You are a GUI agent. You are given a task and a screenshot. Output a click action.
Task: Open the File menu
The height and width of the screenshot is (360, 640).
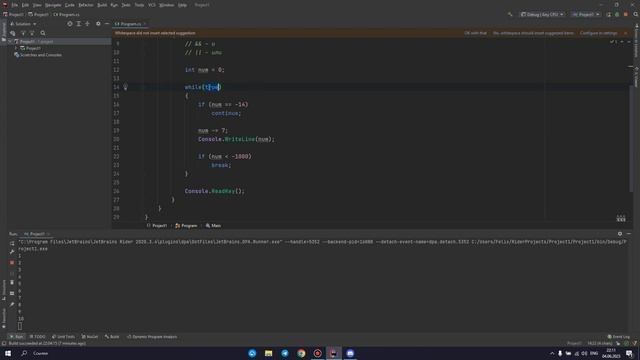[15, 5]
